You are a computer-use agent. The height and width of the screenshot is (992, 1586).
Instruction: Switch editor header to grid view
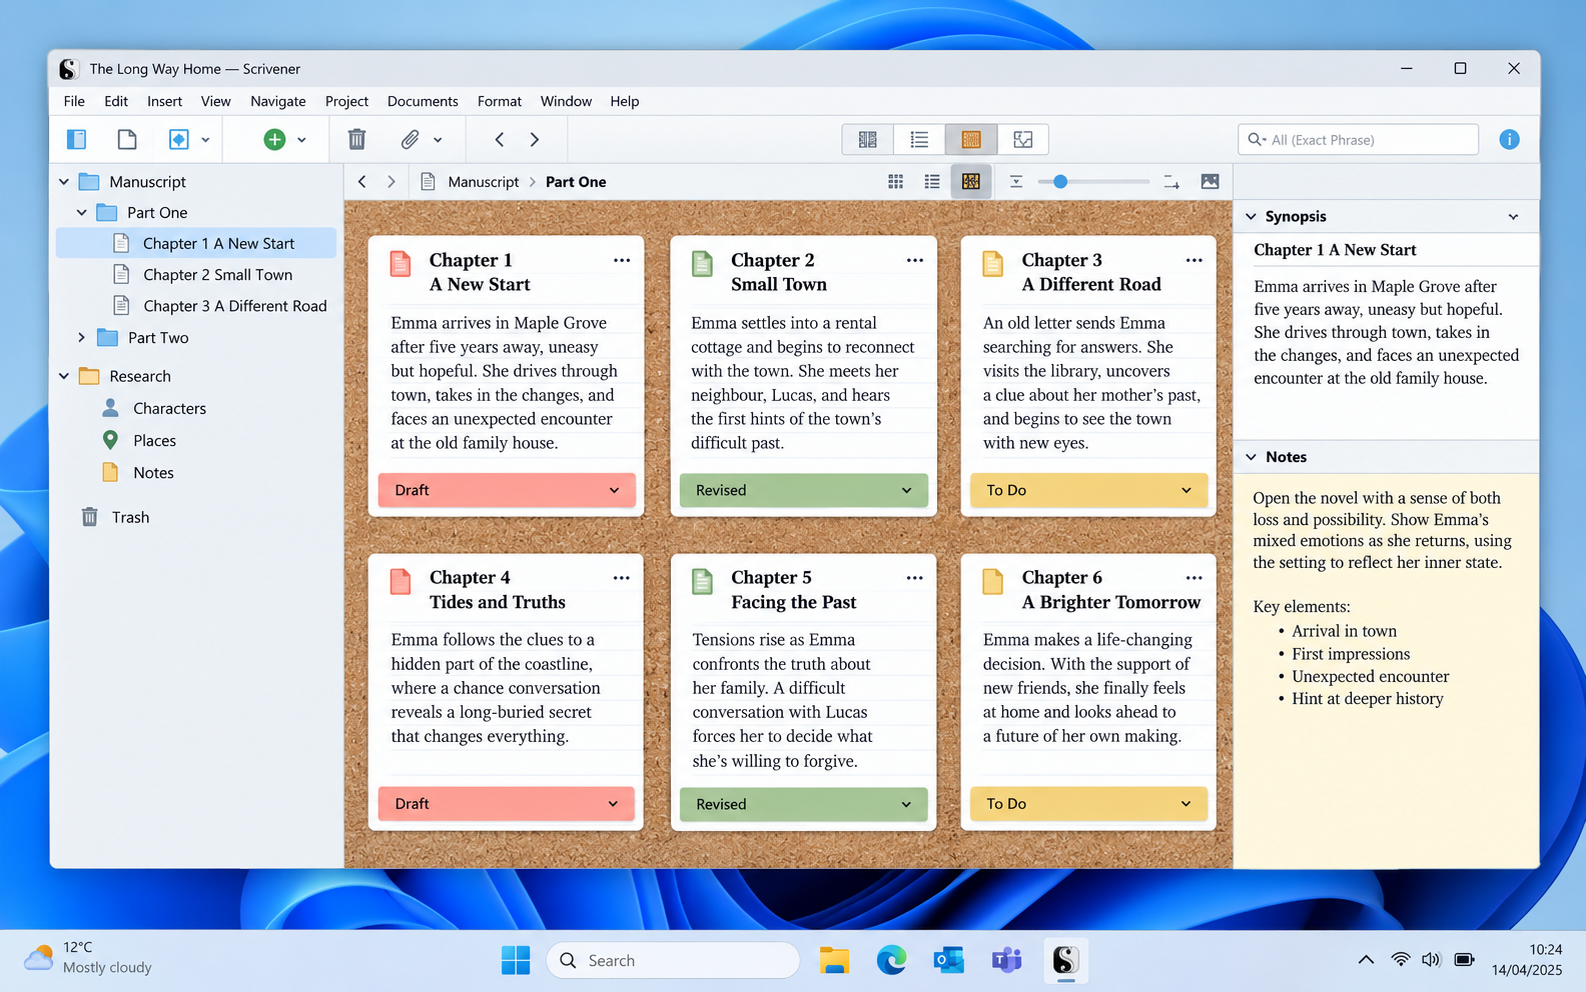[896, 181]
